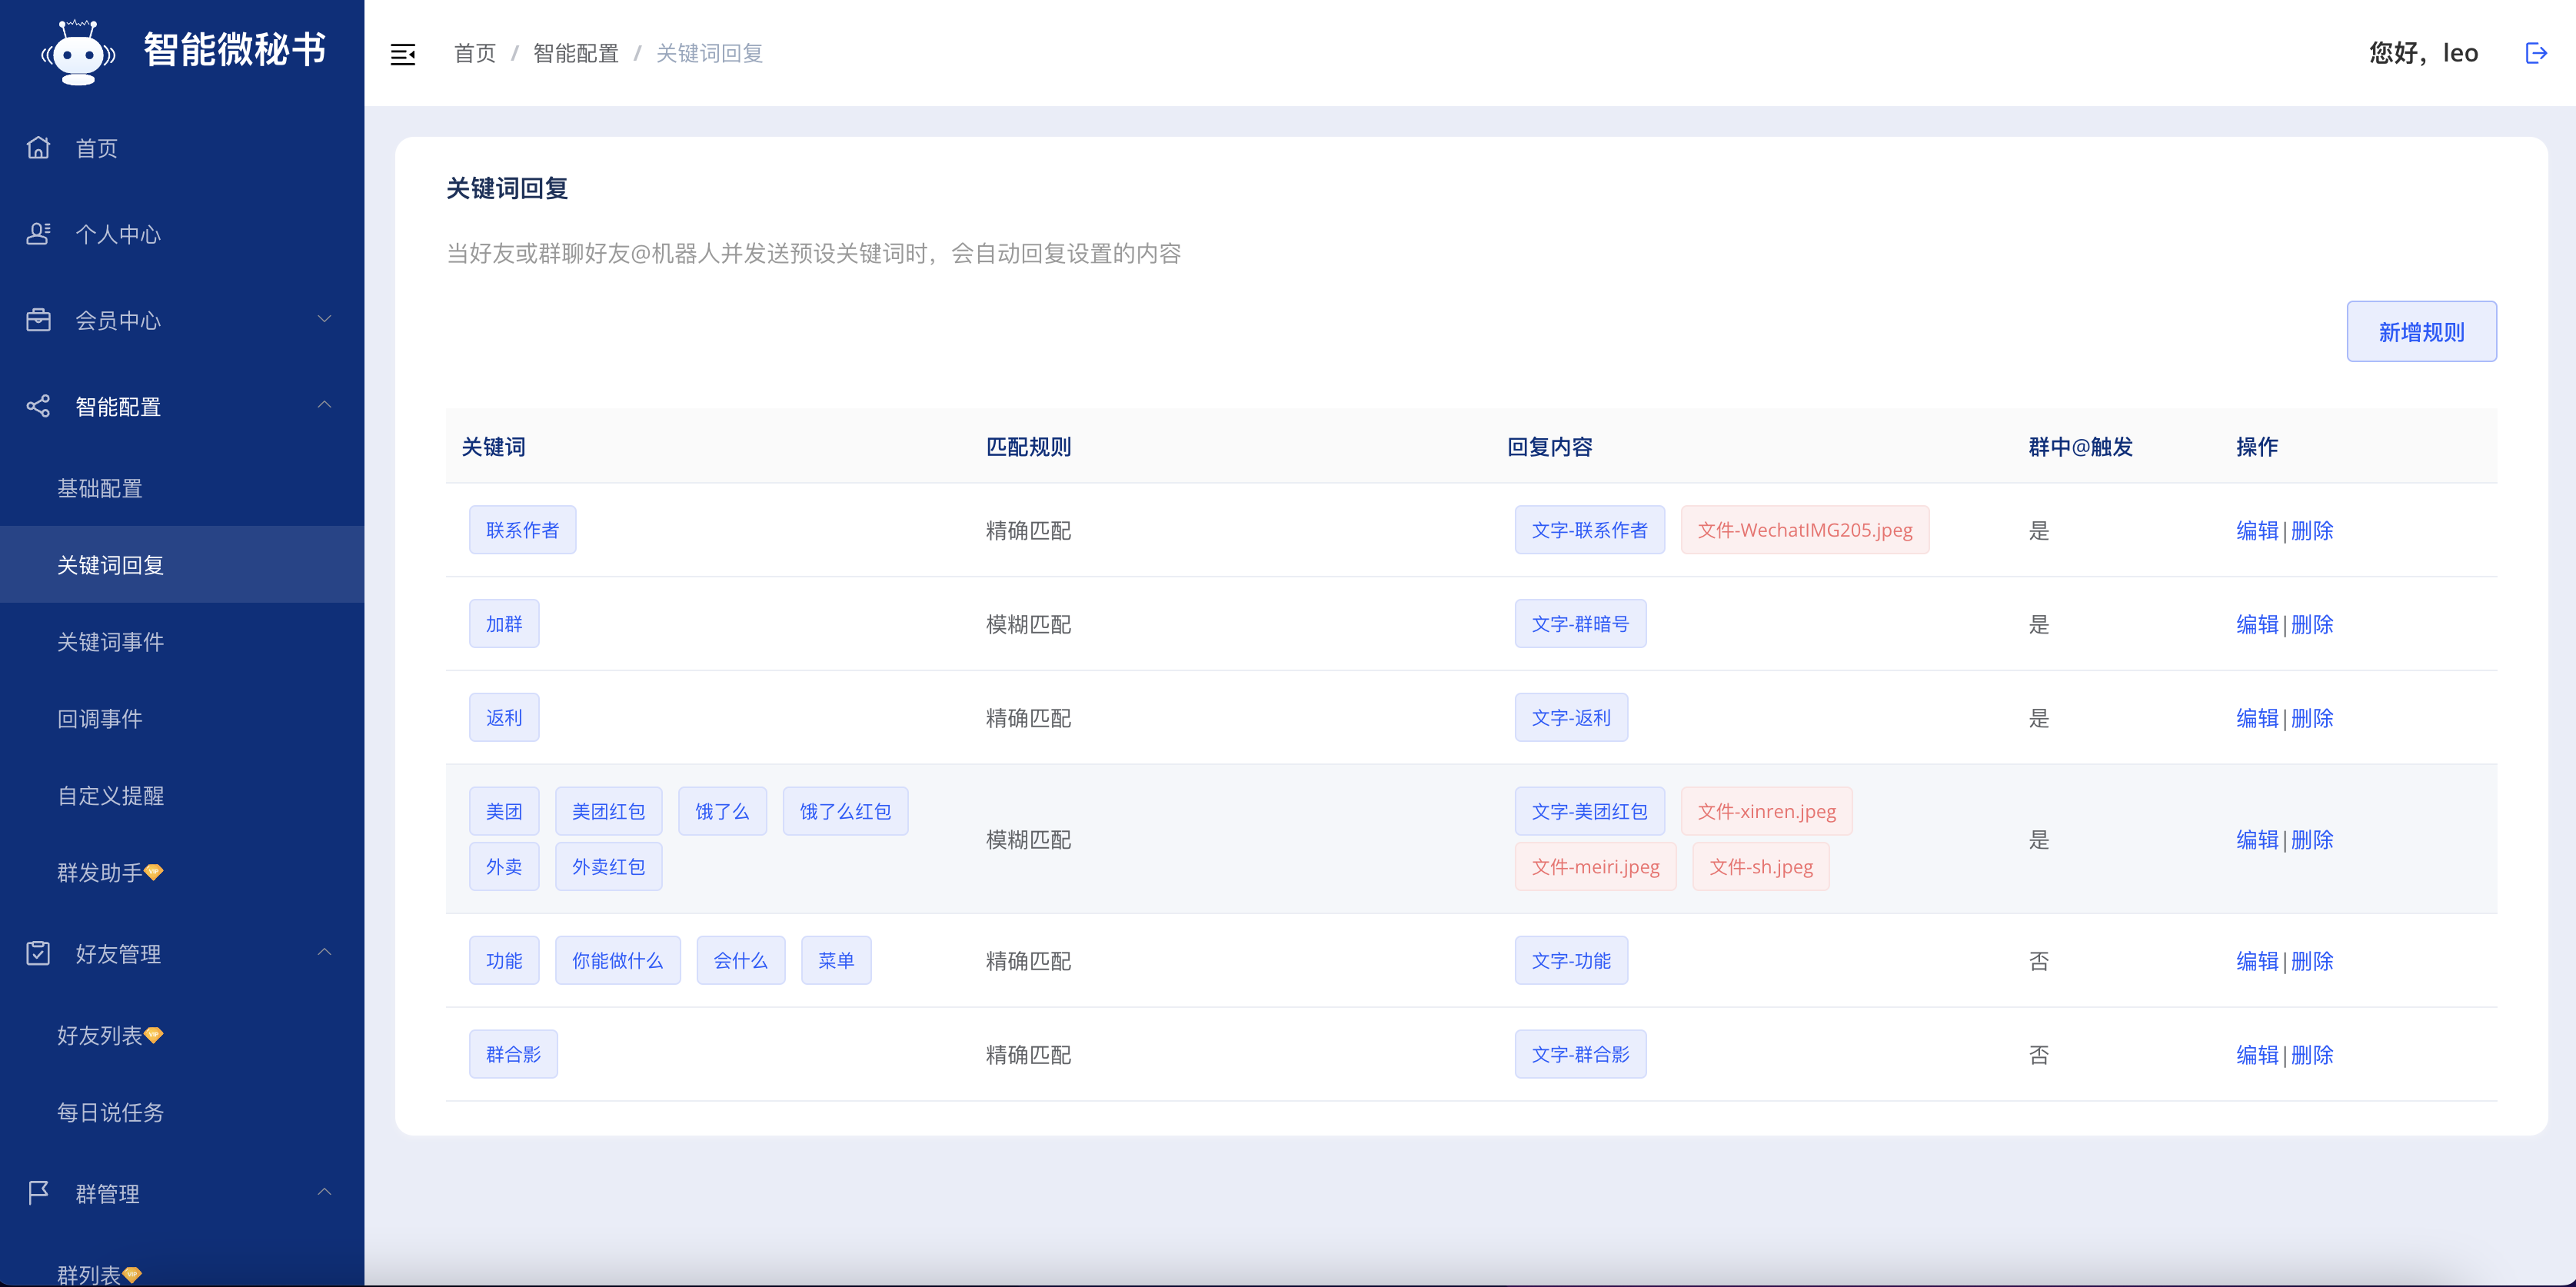The image size is (2576, 1287).
Task: Delete the 群合影 keyword rule
Action: 2312,1055
